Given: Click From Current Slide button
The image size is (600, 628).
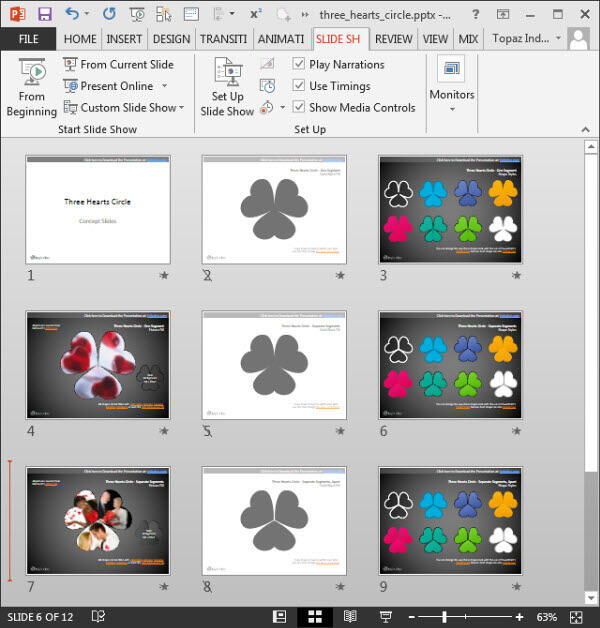Looking at the screenshot, I should pos(118,64).
